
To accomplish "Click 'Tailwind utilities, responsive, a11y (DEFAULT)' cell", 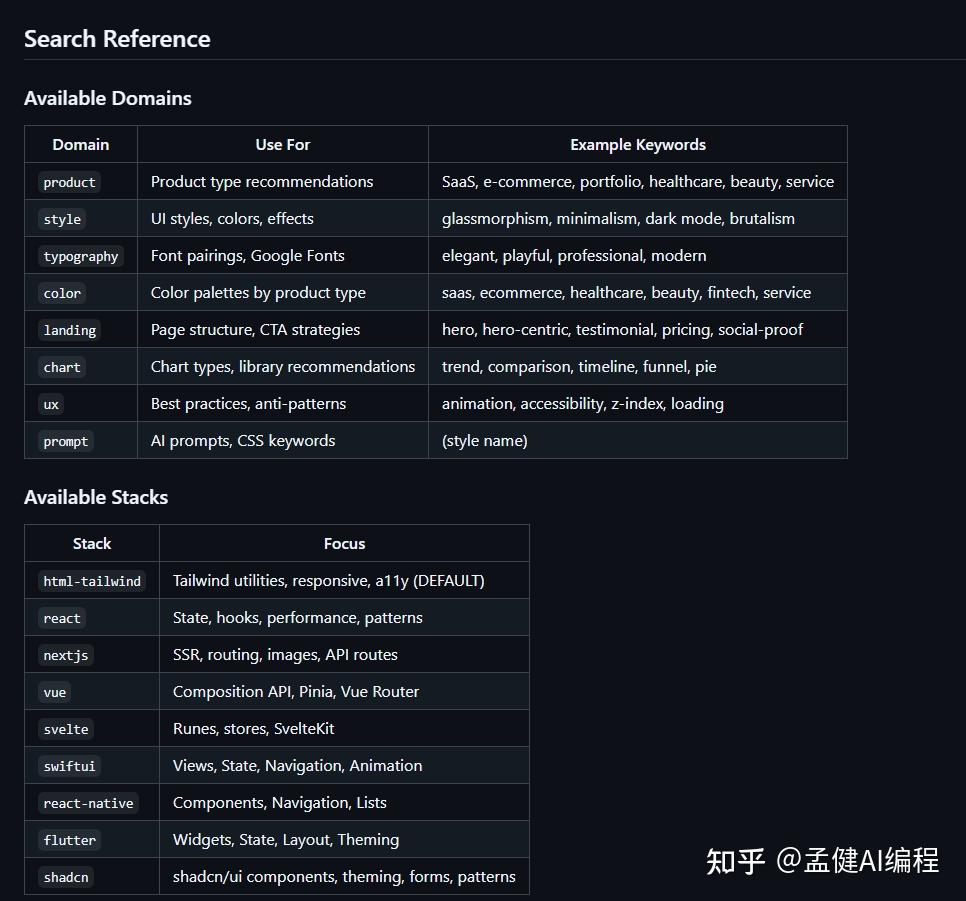I will tap(344, 580).
